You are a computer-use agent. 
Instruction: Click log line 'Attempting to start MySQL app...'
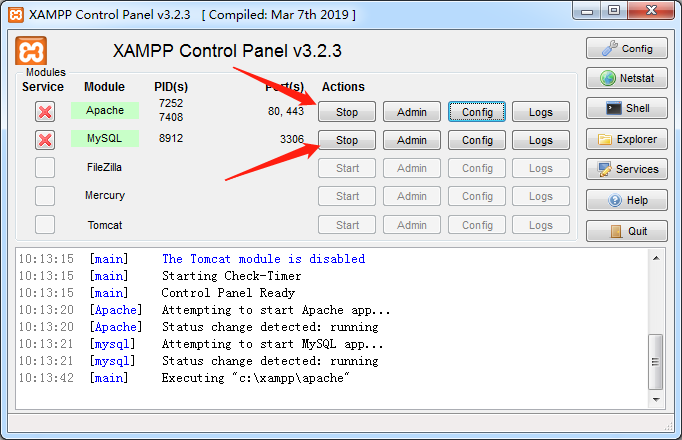272,344
